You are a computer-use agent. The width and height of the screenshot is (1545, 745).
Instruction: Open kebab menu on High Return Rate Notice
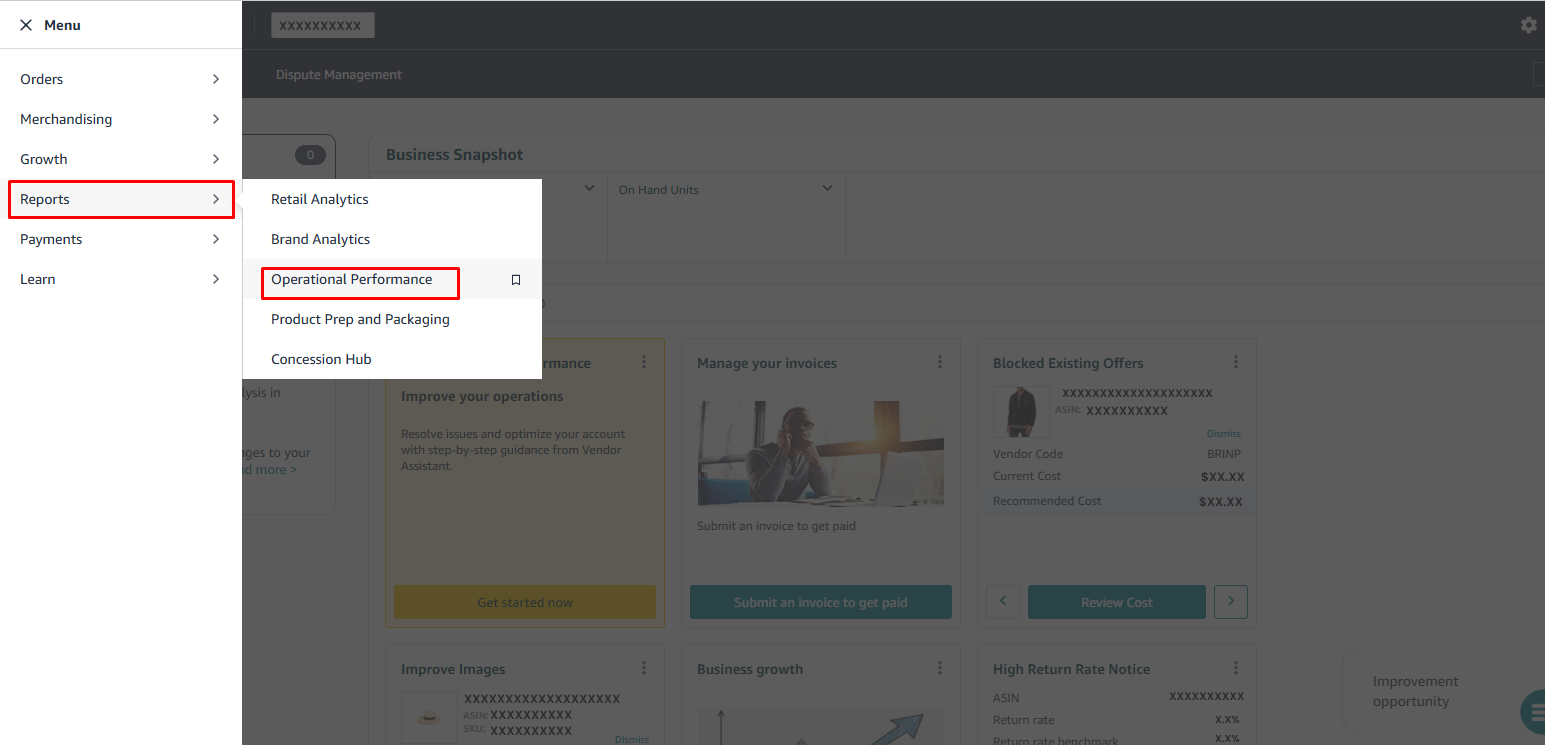(1236, 668)
